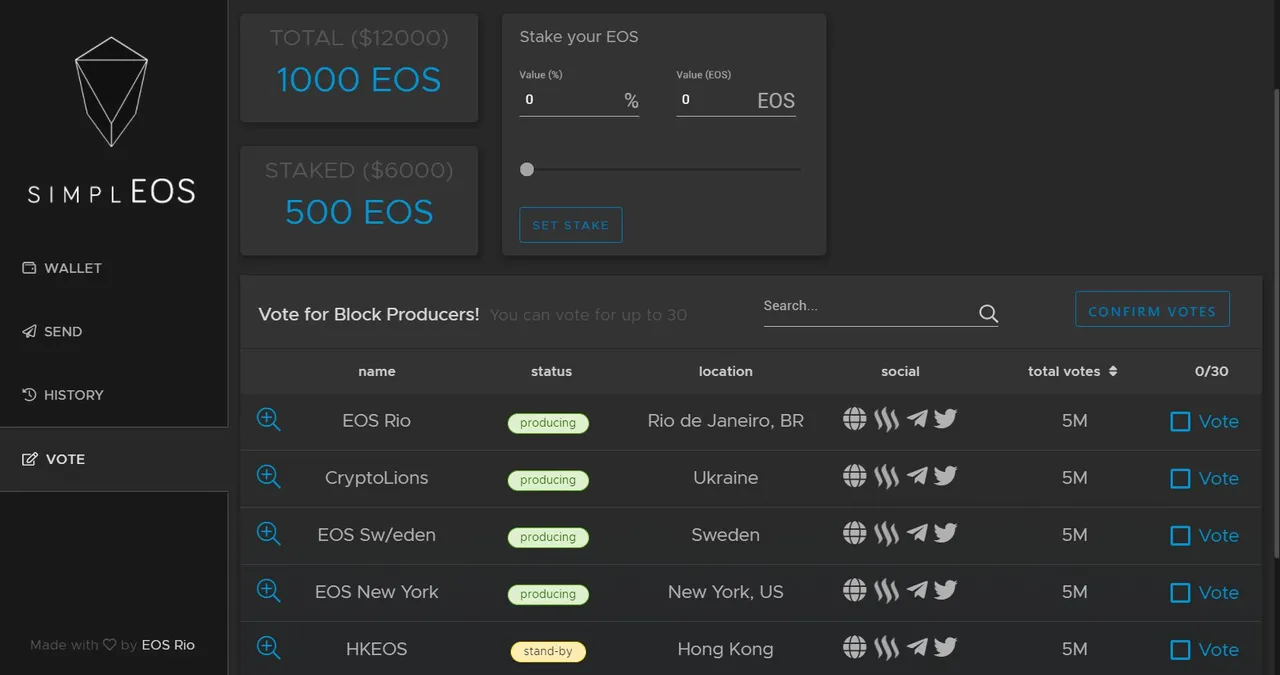The width and height of the screenshot is (1280, 675).
Task: Open HKEOS website globe icon
Action: [x=854, y=647]
